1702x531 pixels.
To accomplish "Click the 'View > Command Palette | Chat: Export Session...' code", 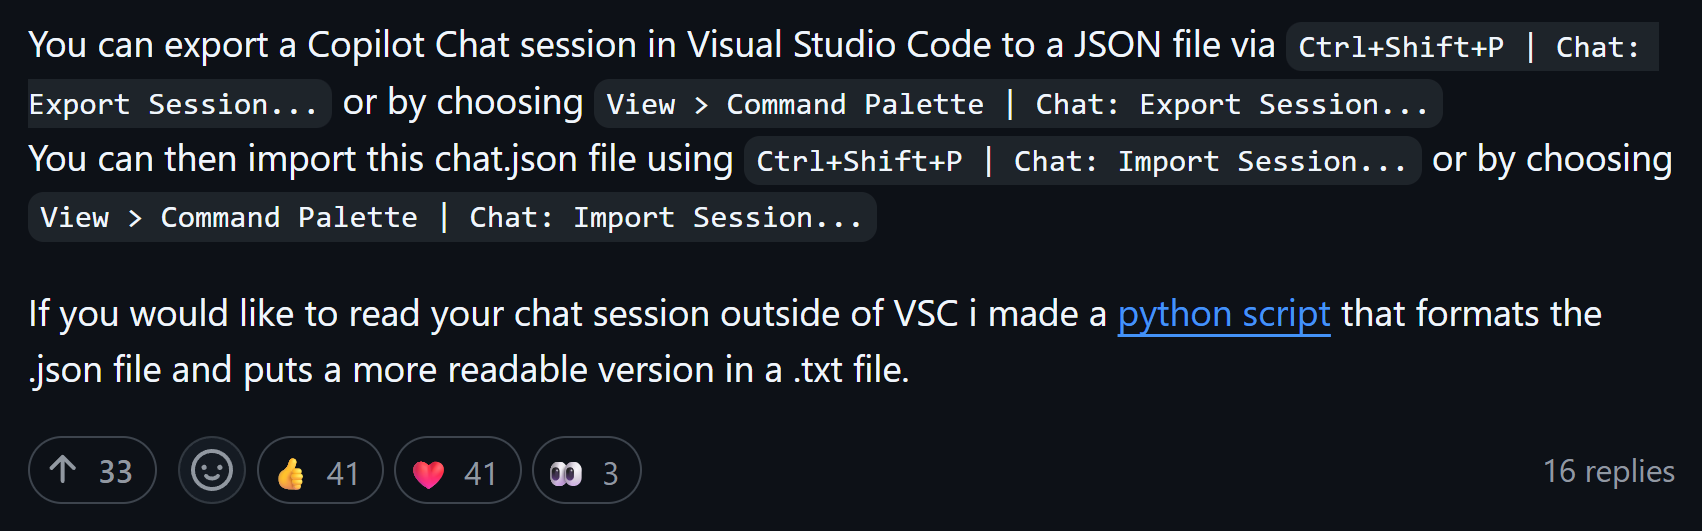I will pyautogui.click(x=1018, y=104).
